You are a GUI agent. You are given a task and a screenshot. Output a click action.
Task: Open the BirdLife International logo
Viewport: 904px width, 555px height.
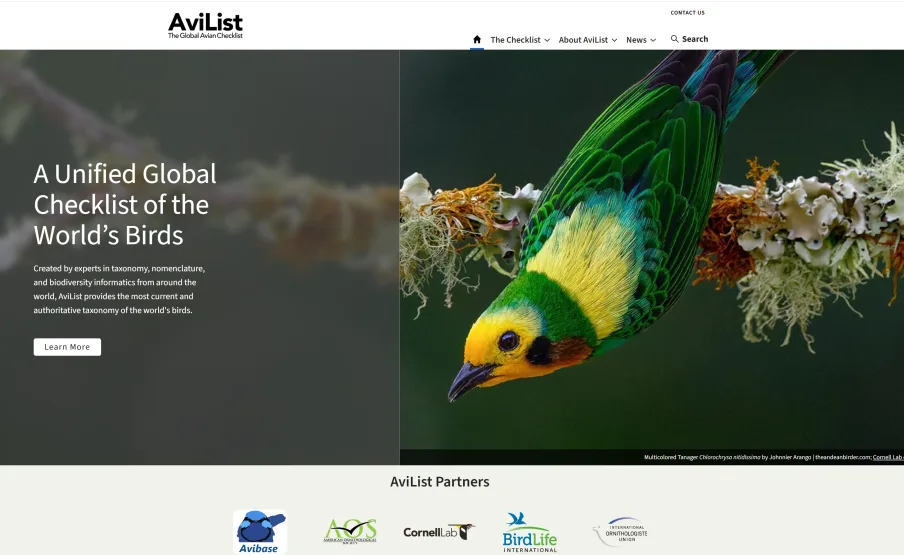(529, 533)
